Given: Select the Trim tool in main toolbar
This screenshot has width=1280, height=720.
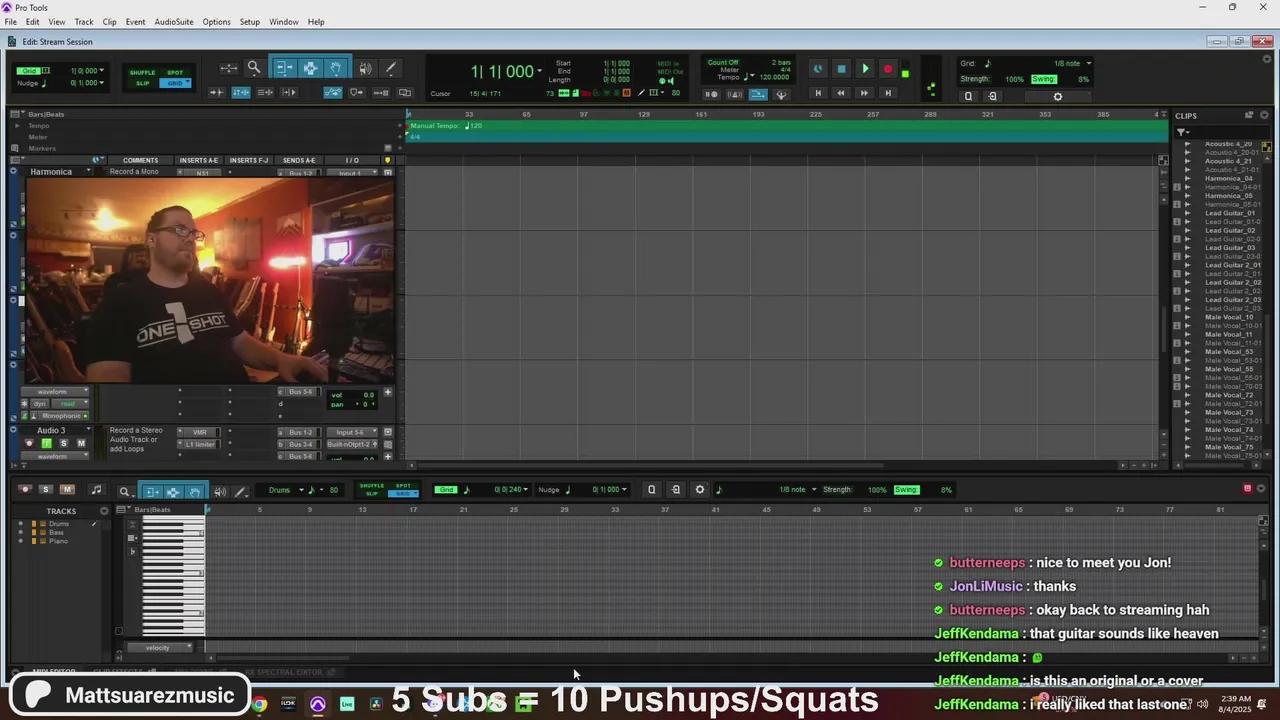Looking at the screenshot, I should tap(284, 68).
